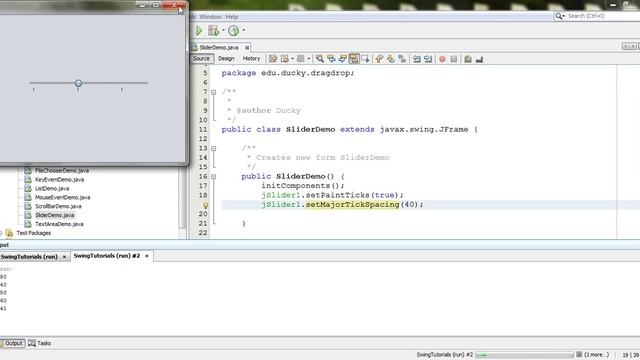Click the Last Edit icon in editor toolbar
This screenshot has width=640, height=360.
point(273,59)
